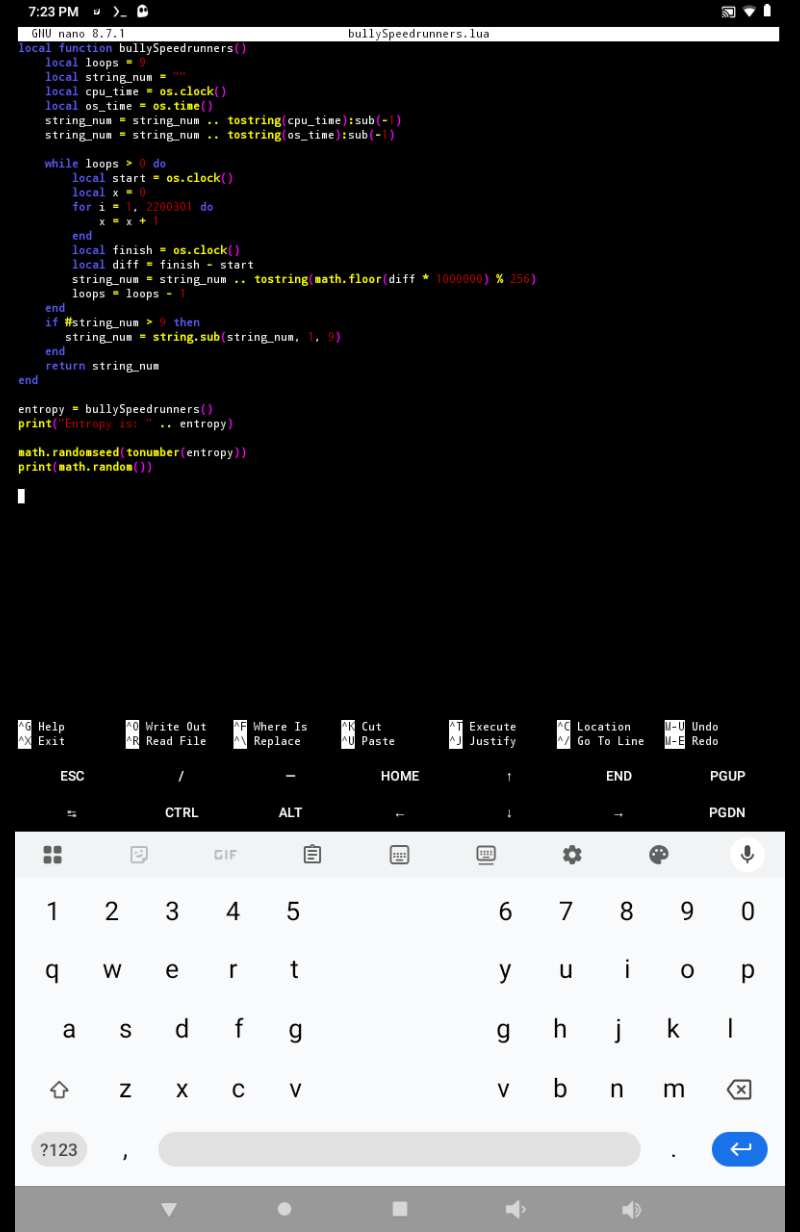Screen dimensions: 800x1232
Task: Tap the down arrow key in Termux extra keys
Action: 509,813
